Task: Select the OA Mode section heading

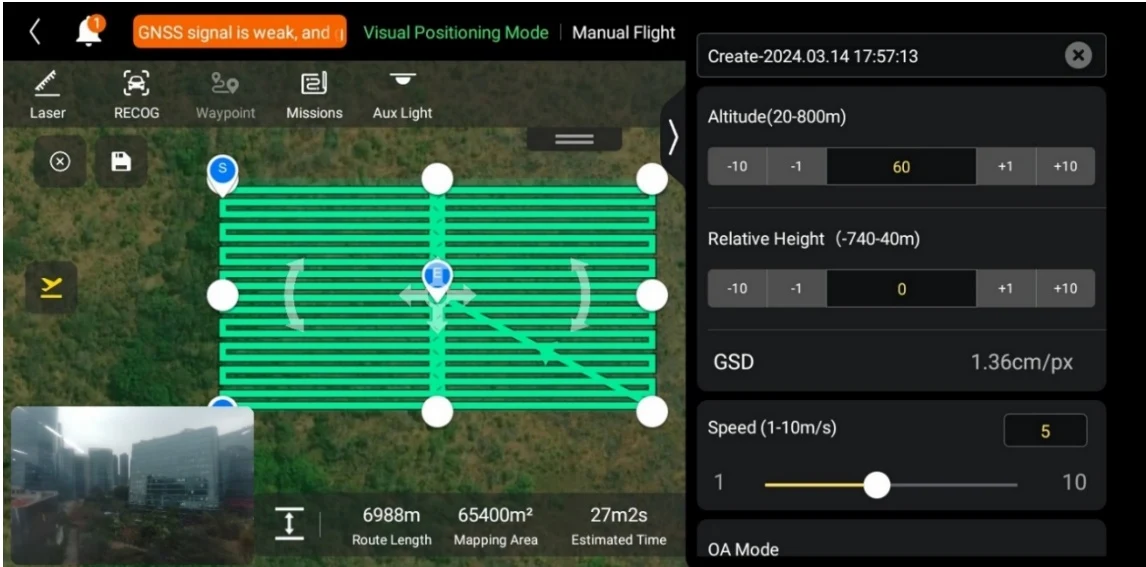Action: pos(743,549)
